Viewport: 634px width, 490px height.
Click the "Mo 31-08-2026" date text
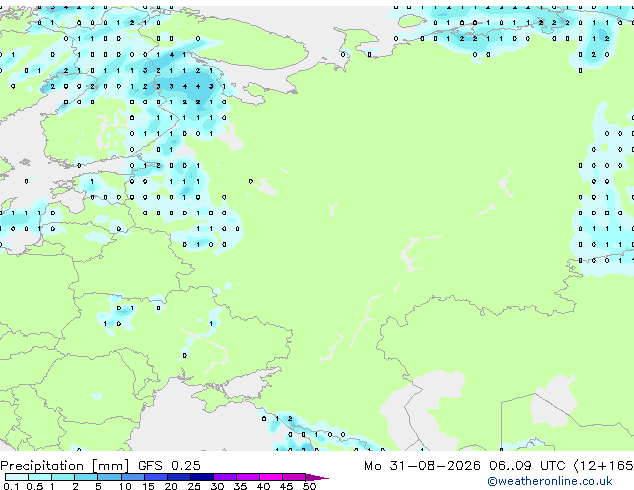pyautogui.click(x=422, y=466)
